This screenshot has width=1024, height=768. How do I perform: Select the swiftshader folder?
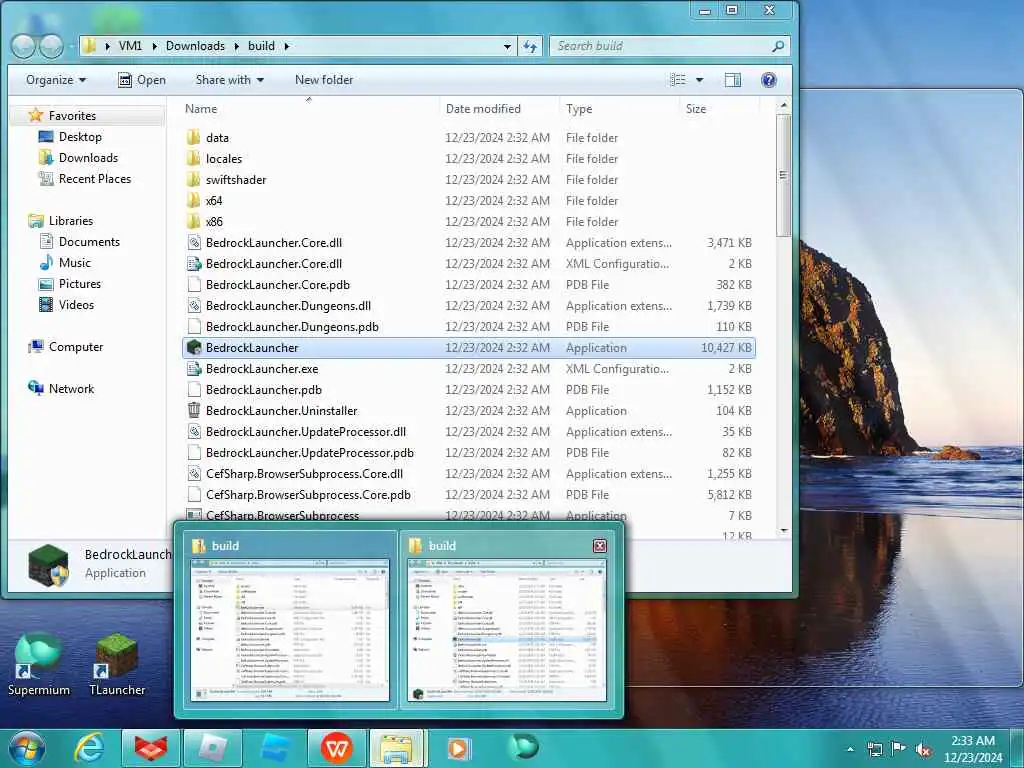click(469, 180)
